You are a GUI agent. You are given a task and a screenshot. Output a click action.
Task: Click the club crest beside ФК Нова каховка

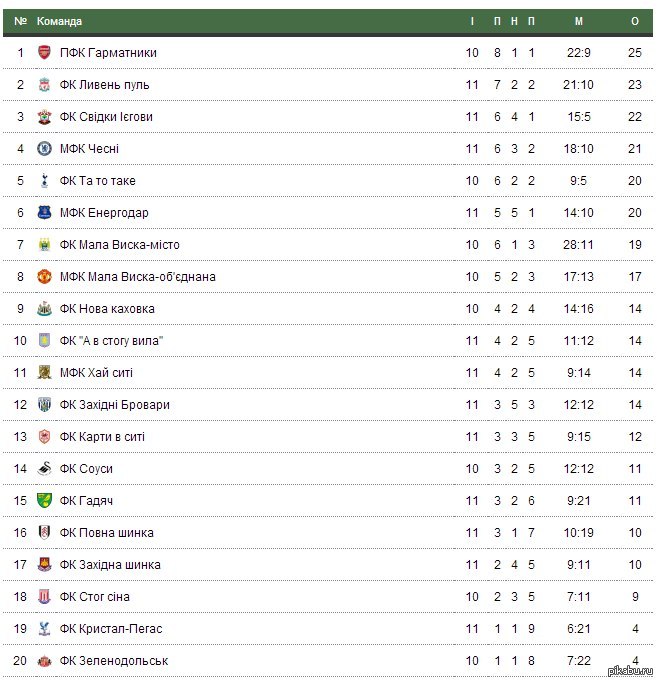click(44, 308)
